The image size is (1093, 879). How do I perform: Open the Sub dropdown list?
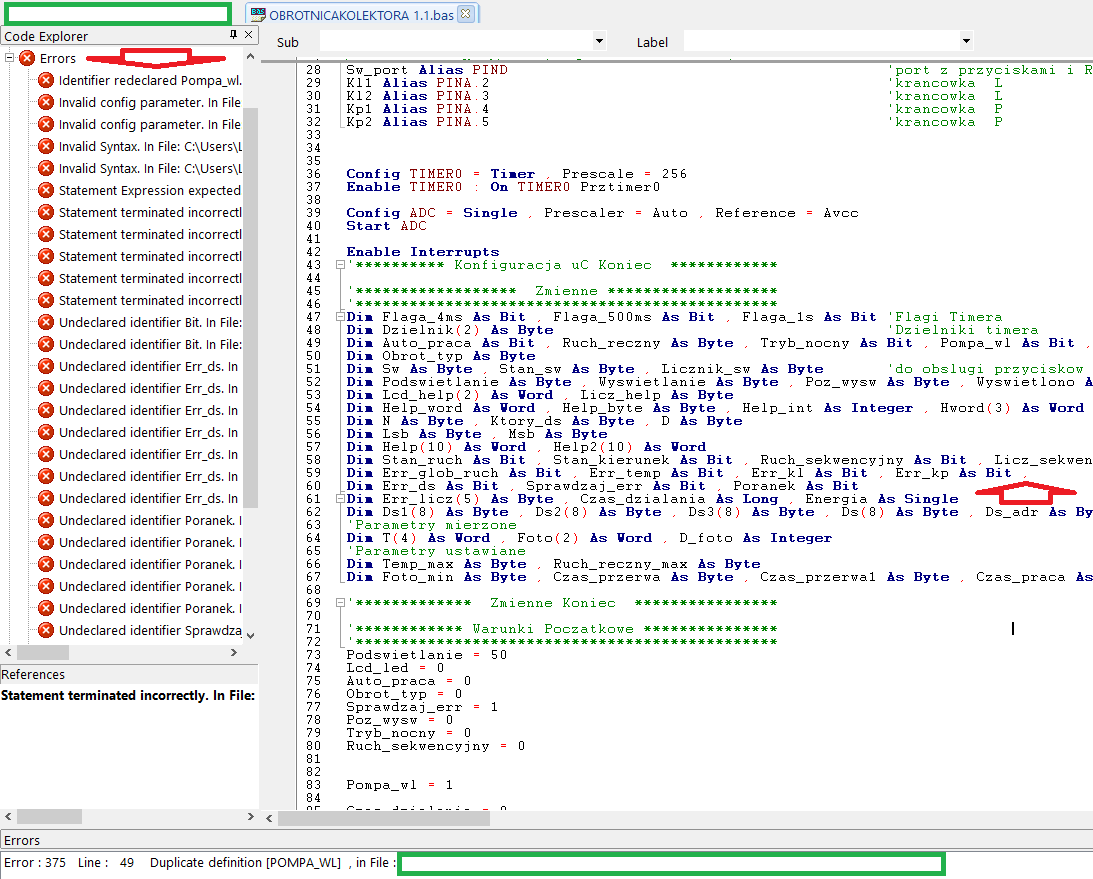(x=599, y=42)
